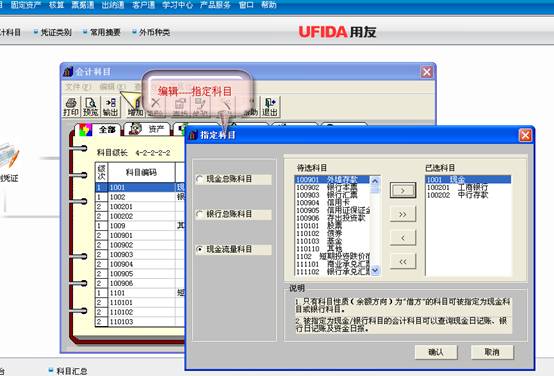Select the 银行总账科目 radio button

pyautogui.click(x=200, y=214)
